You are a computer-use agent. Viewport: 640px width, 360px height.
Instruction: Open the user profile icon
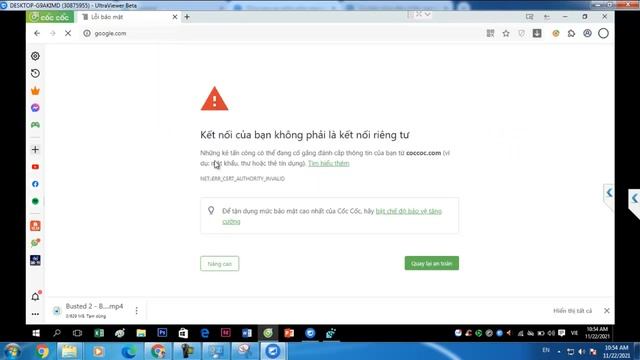[587, 33]
